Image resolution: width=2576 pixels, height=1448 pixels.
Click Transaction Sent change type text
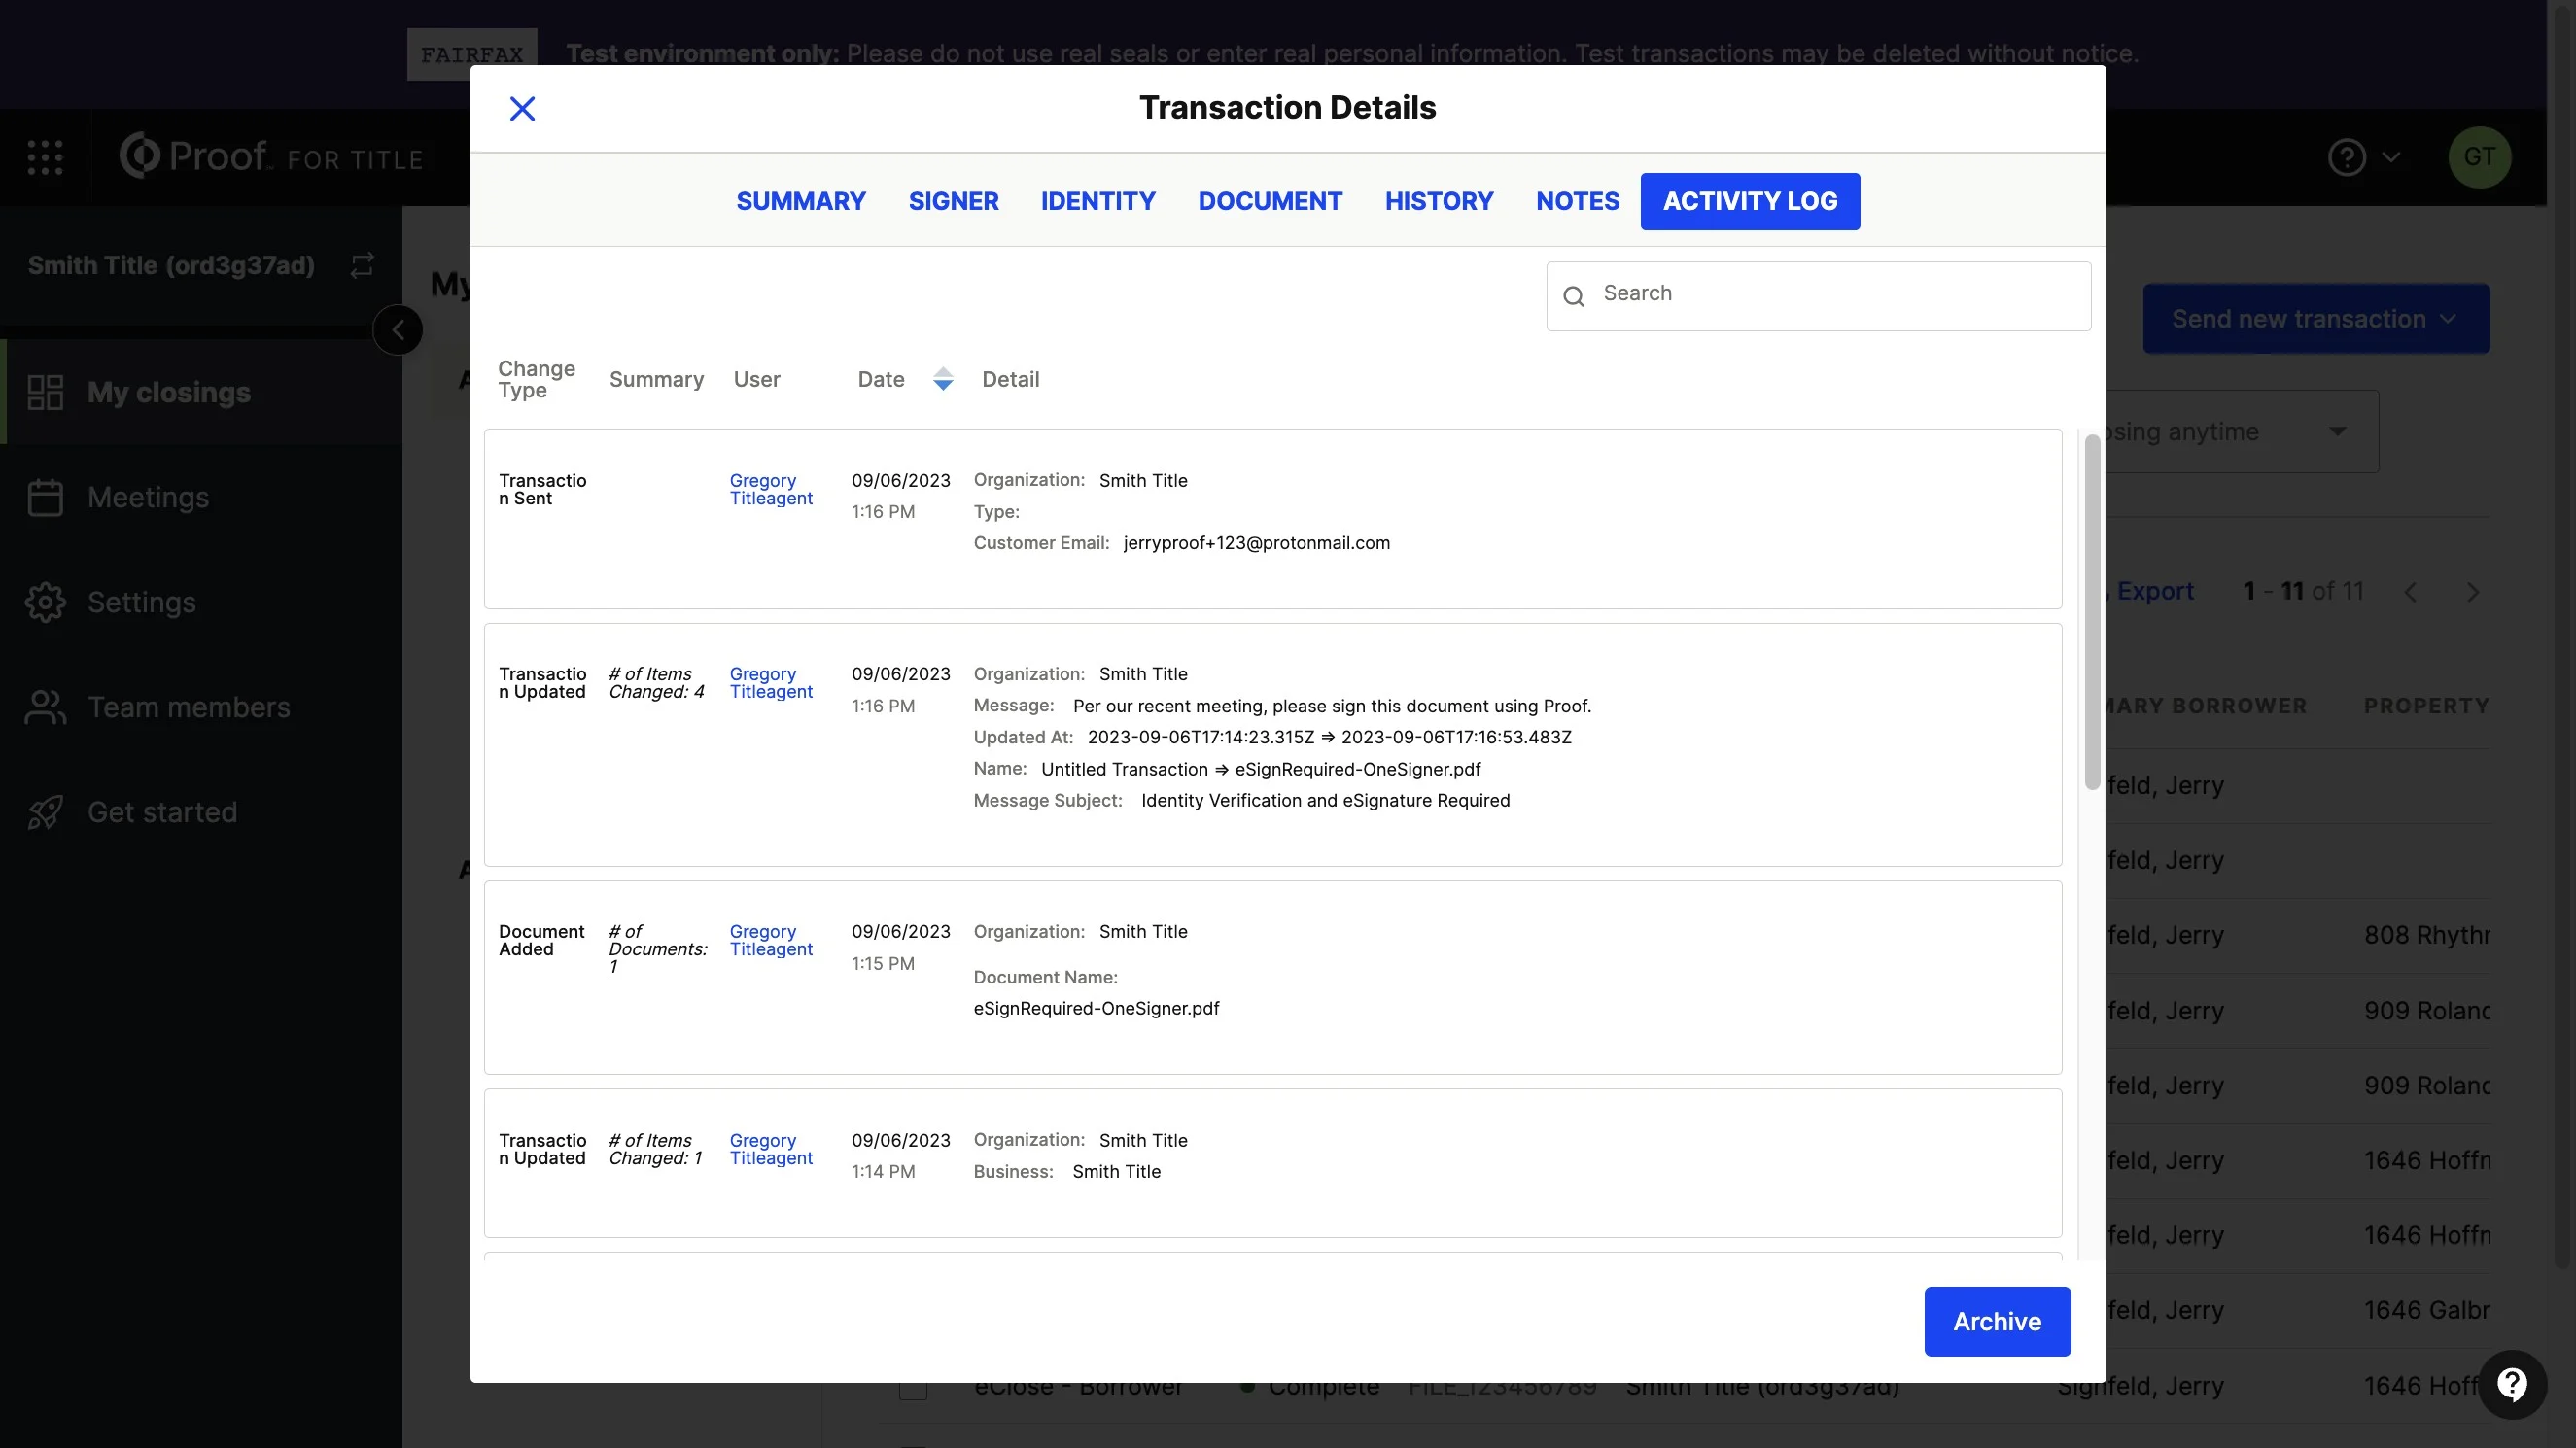click(x=542, y=489)
